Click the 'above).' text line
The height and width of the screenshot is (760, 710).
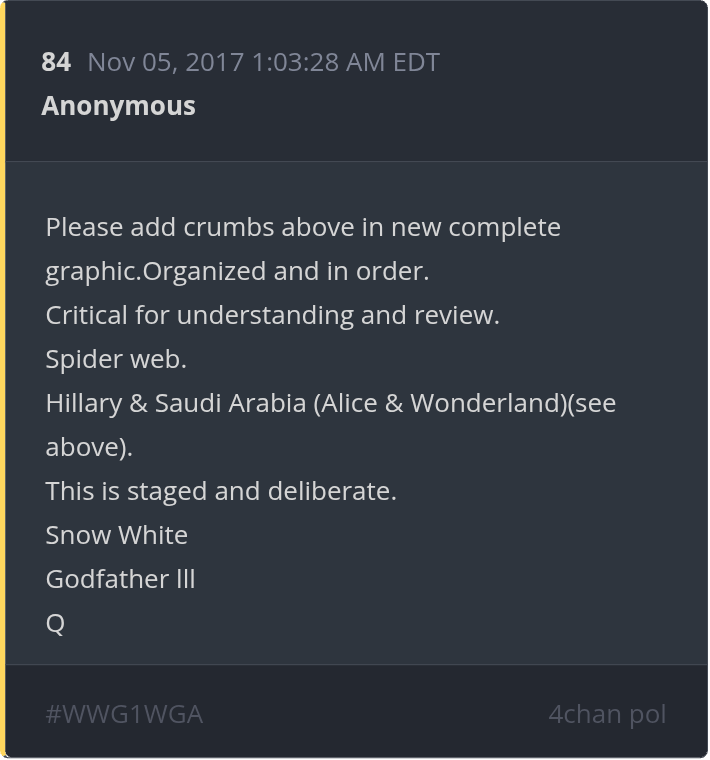pyautogui.click(x=89, y=447)
